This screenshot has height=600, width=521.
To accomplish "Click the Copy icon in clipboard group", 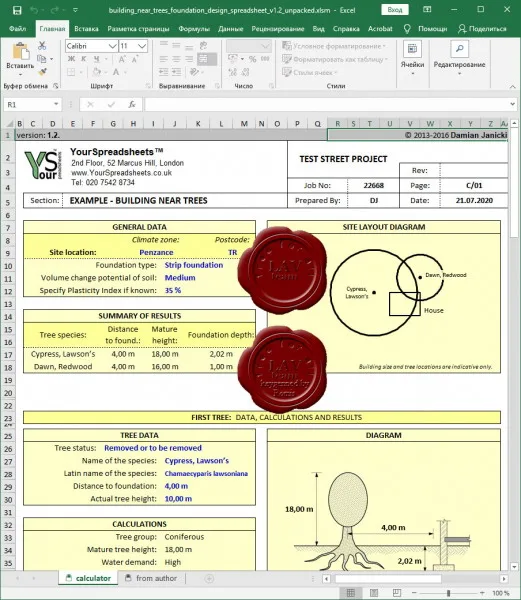I will click(x=41, y=59).
